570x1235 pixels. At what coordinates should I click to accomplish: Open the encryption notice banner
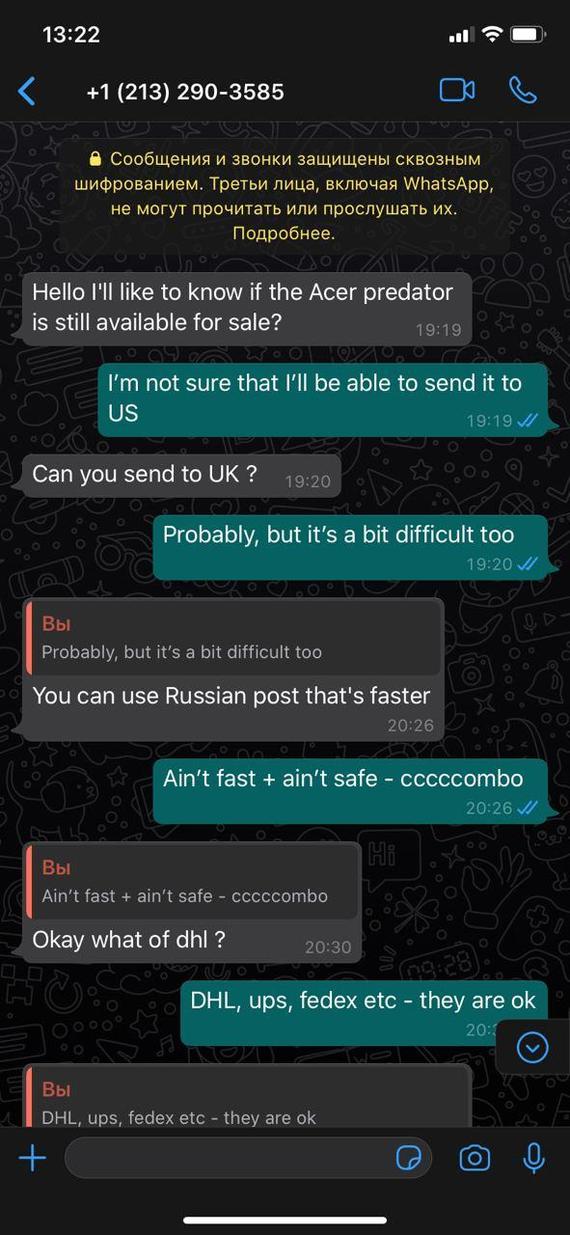coord(284,196)
